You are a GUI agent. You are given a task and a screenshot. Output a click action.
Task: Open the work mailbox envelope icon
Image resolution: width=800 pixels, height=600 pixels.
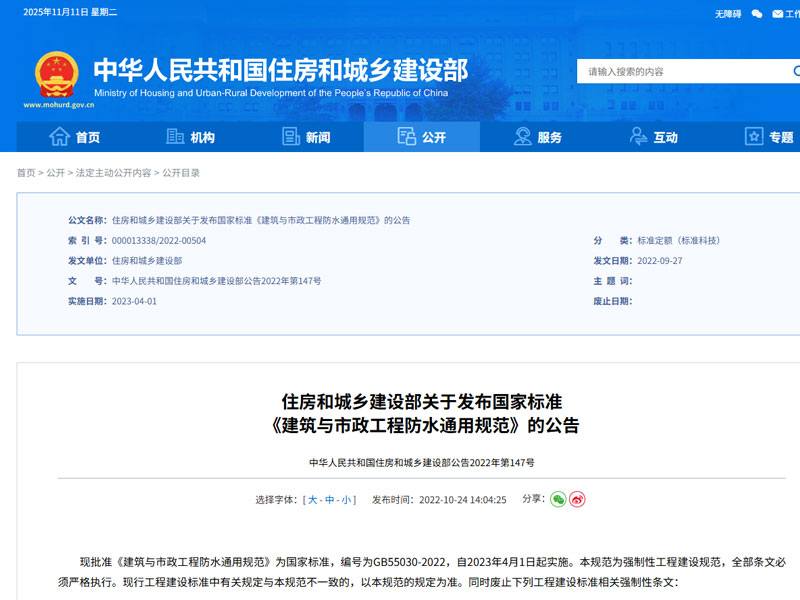[x=778, y=13]
